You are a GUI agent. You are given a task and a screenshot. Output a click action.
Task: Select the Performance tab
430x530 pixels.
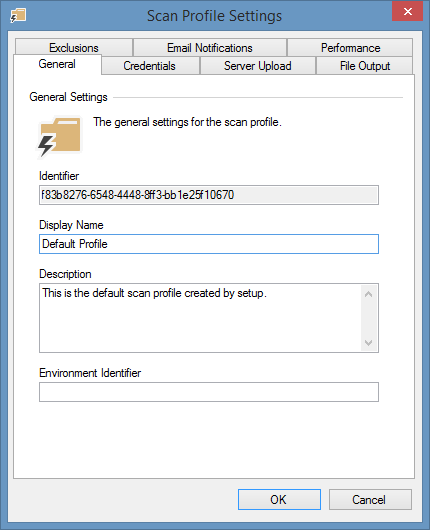pos(350,48)
